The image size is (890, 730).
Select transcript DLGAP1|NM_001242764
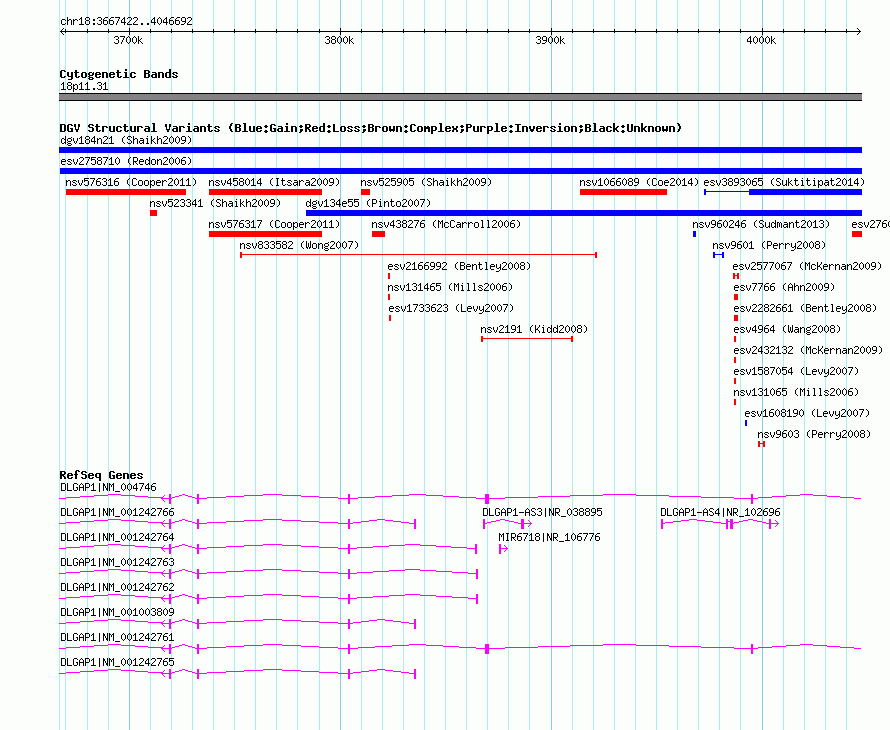click(x=117, y=538)
